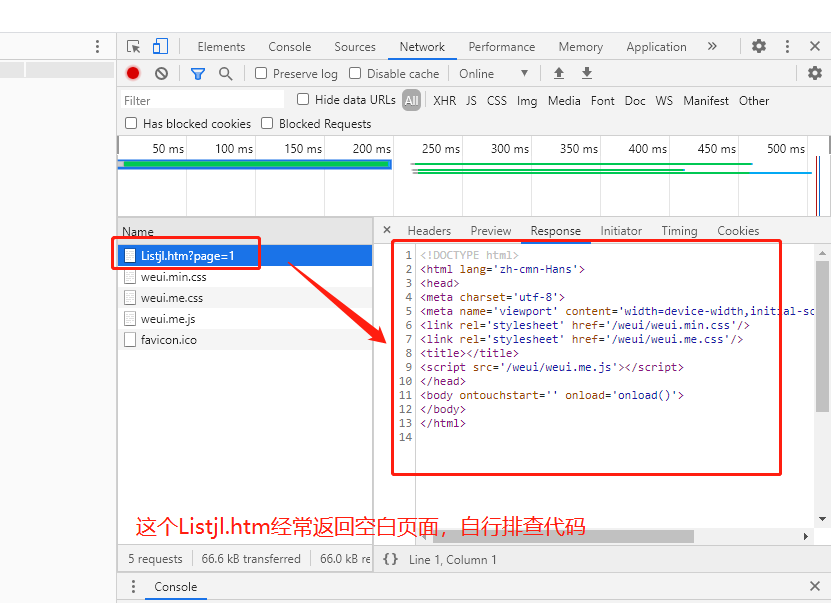Viewport: 831px width, 603px height.
Task: Filter requests by XHR type
Action: (444, 101)
